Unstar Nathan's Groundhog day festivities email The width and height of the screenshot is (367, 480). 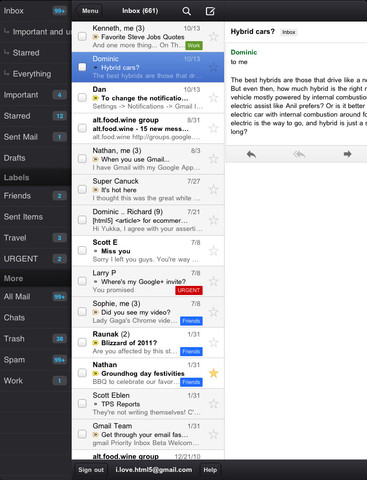tap(213, 373)
